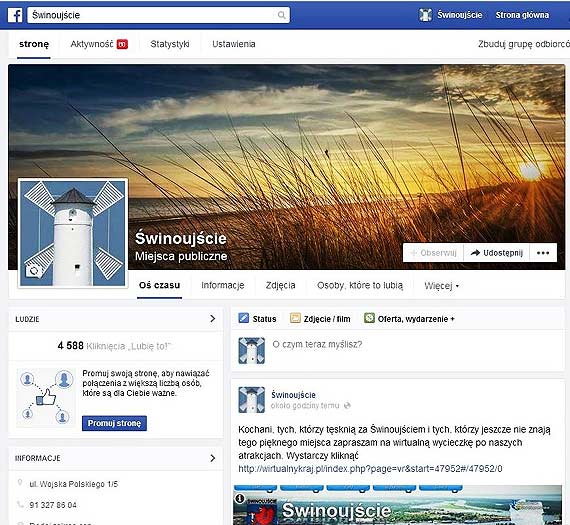
Task: Click the Status composer option
Action: tap(257, 318)
